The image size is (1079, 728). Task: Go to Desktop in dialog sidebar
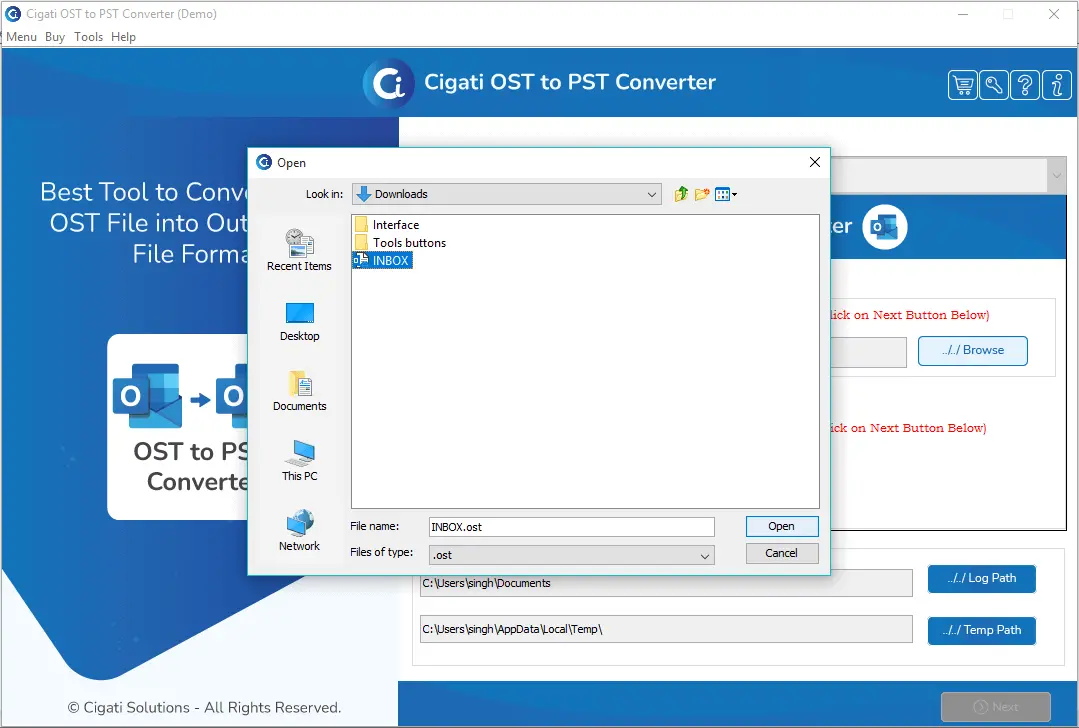point(299,321)
